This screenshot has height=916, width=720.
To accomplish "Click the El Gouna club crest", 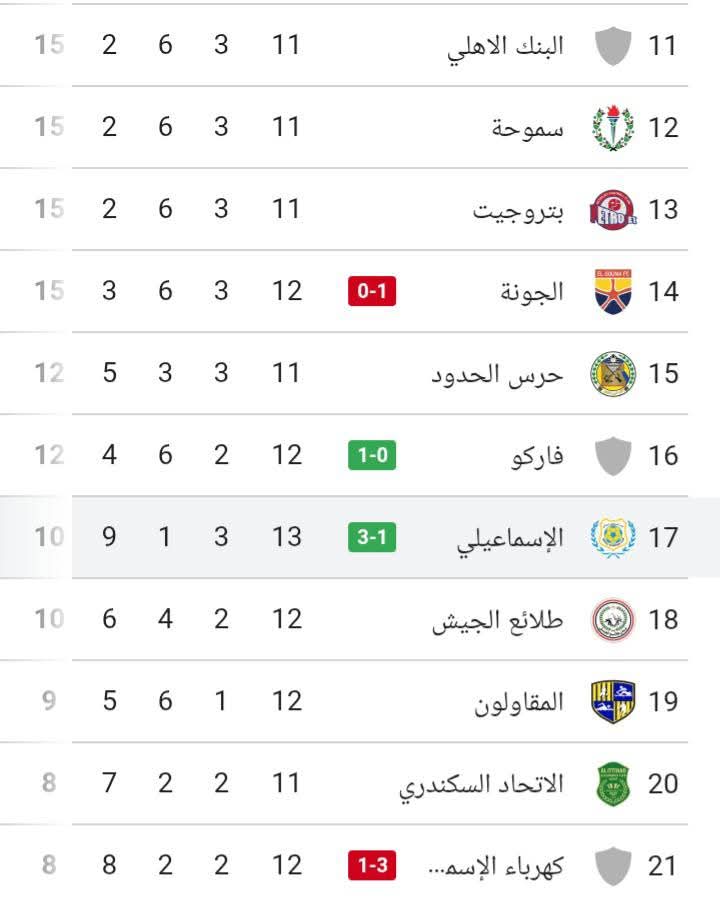I will pyautogui.click(x=613, y=292).
